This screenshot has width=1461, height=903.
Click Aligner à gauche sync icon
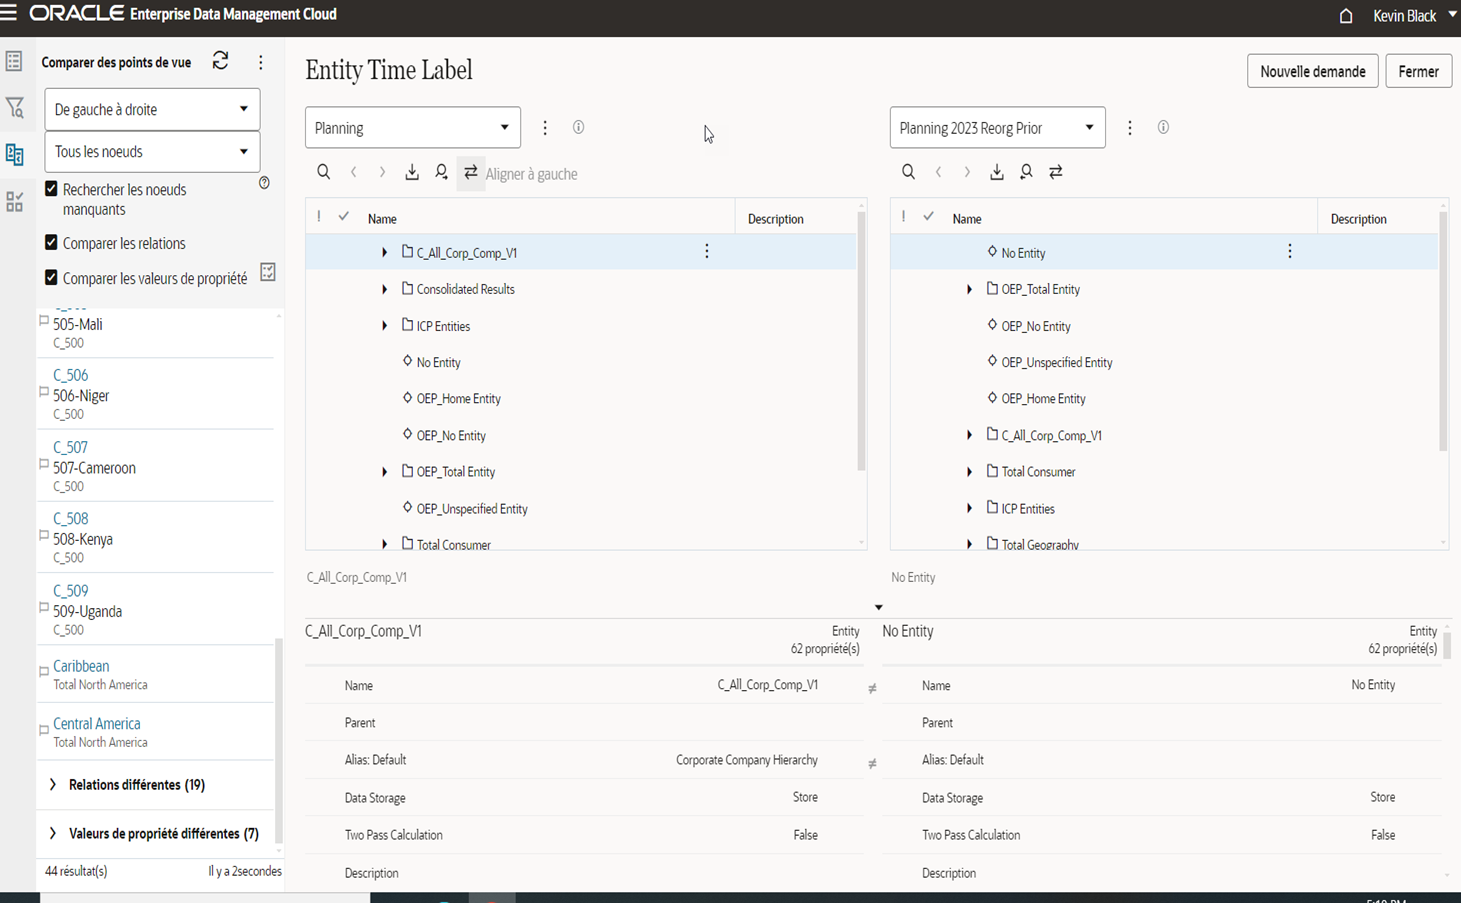[471, 172]
